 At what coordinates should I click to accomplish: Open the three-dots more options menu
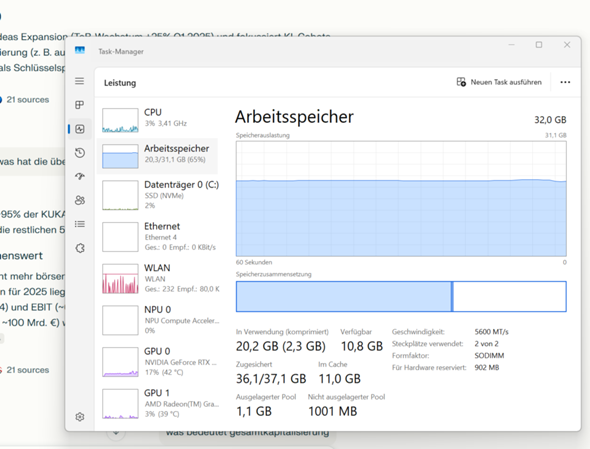565,82
